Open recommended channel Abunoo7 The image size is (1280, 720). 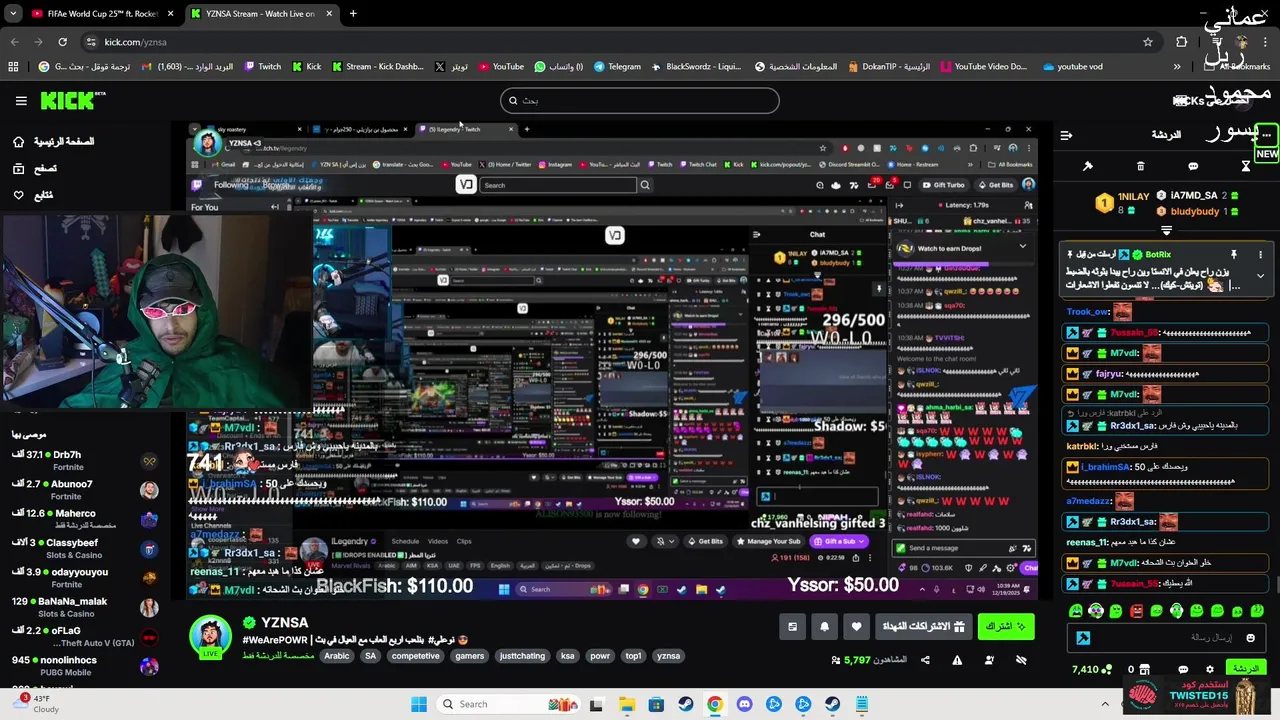tap(85, 490)
